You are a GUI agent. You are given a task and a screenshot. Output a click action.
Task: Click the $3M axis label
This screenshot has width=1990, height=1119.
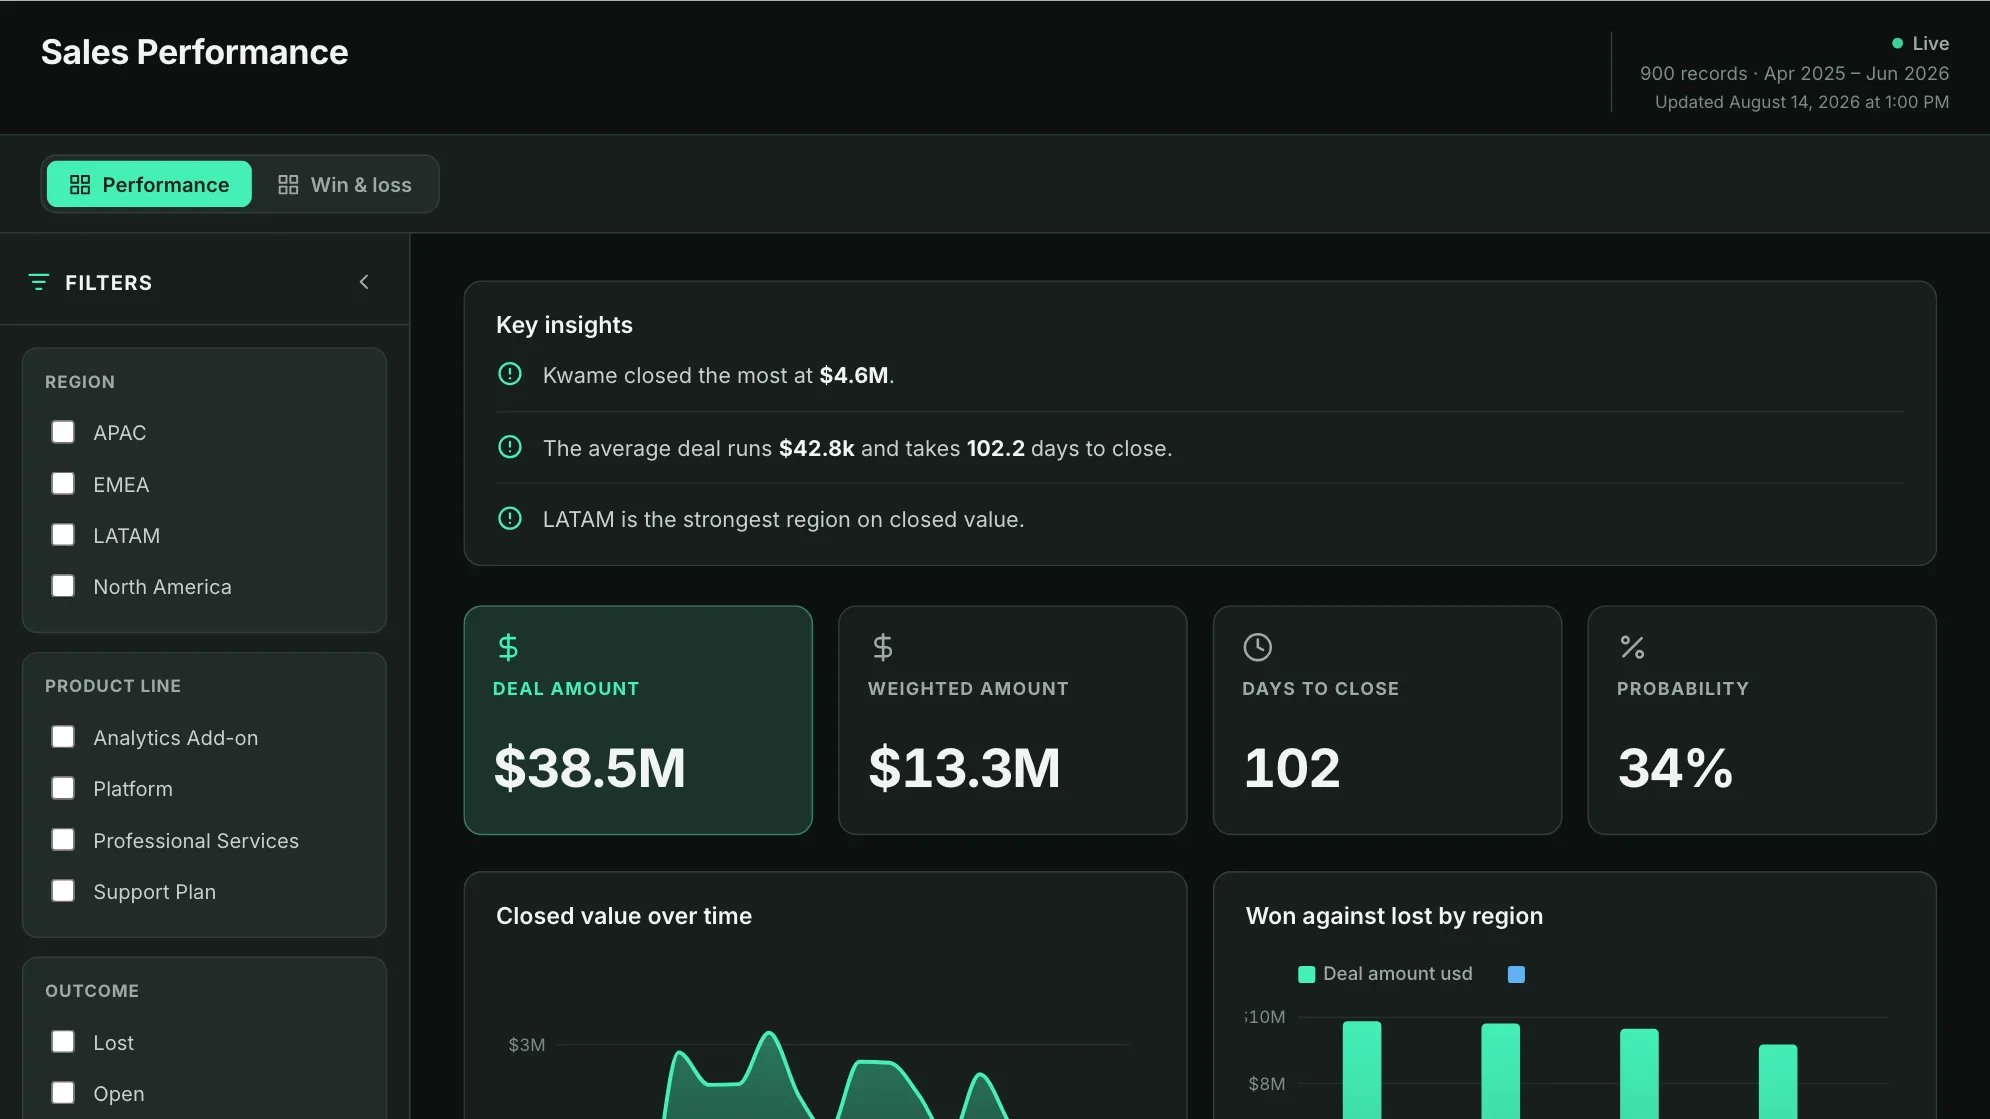(x=526, y=1045)
